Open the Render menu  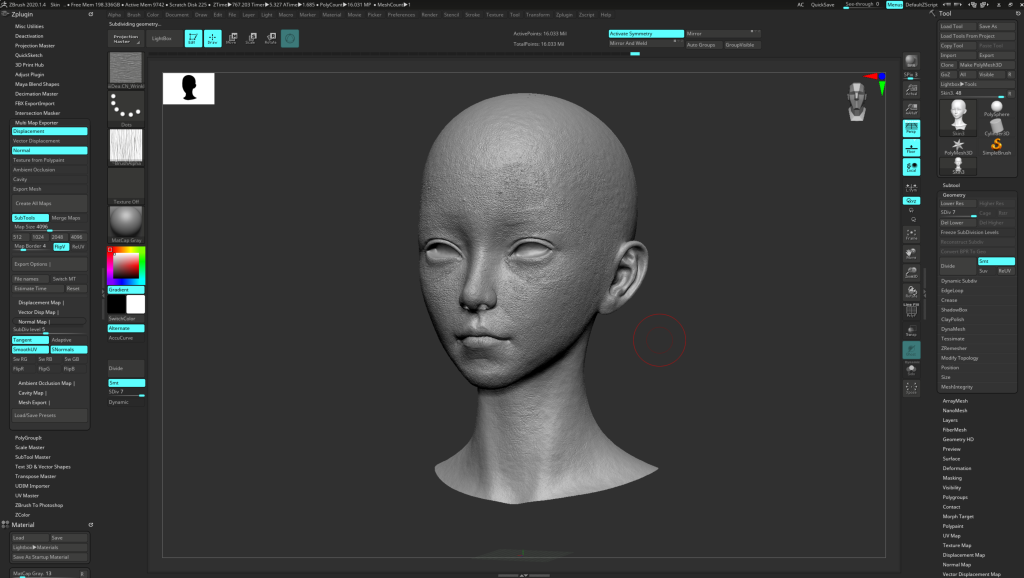[x=429, y=15]
